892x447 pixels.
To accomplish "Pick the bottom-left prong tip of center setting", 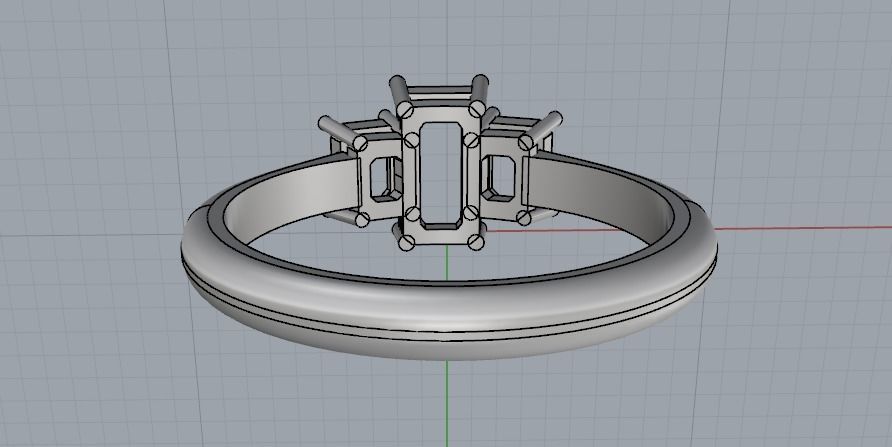I will point(406,243).
